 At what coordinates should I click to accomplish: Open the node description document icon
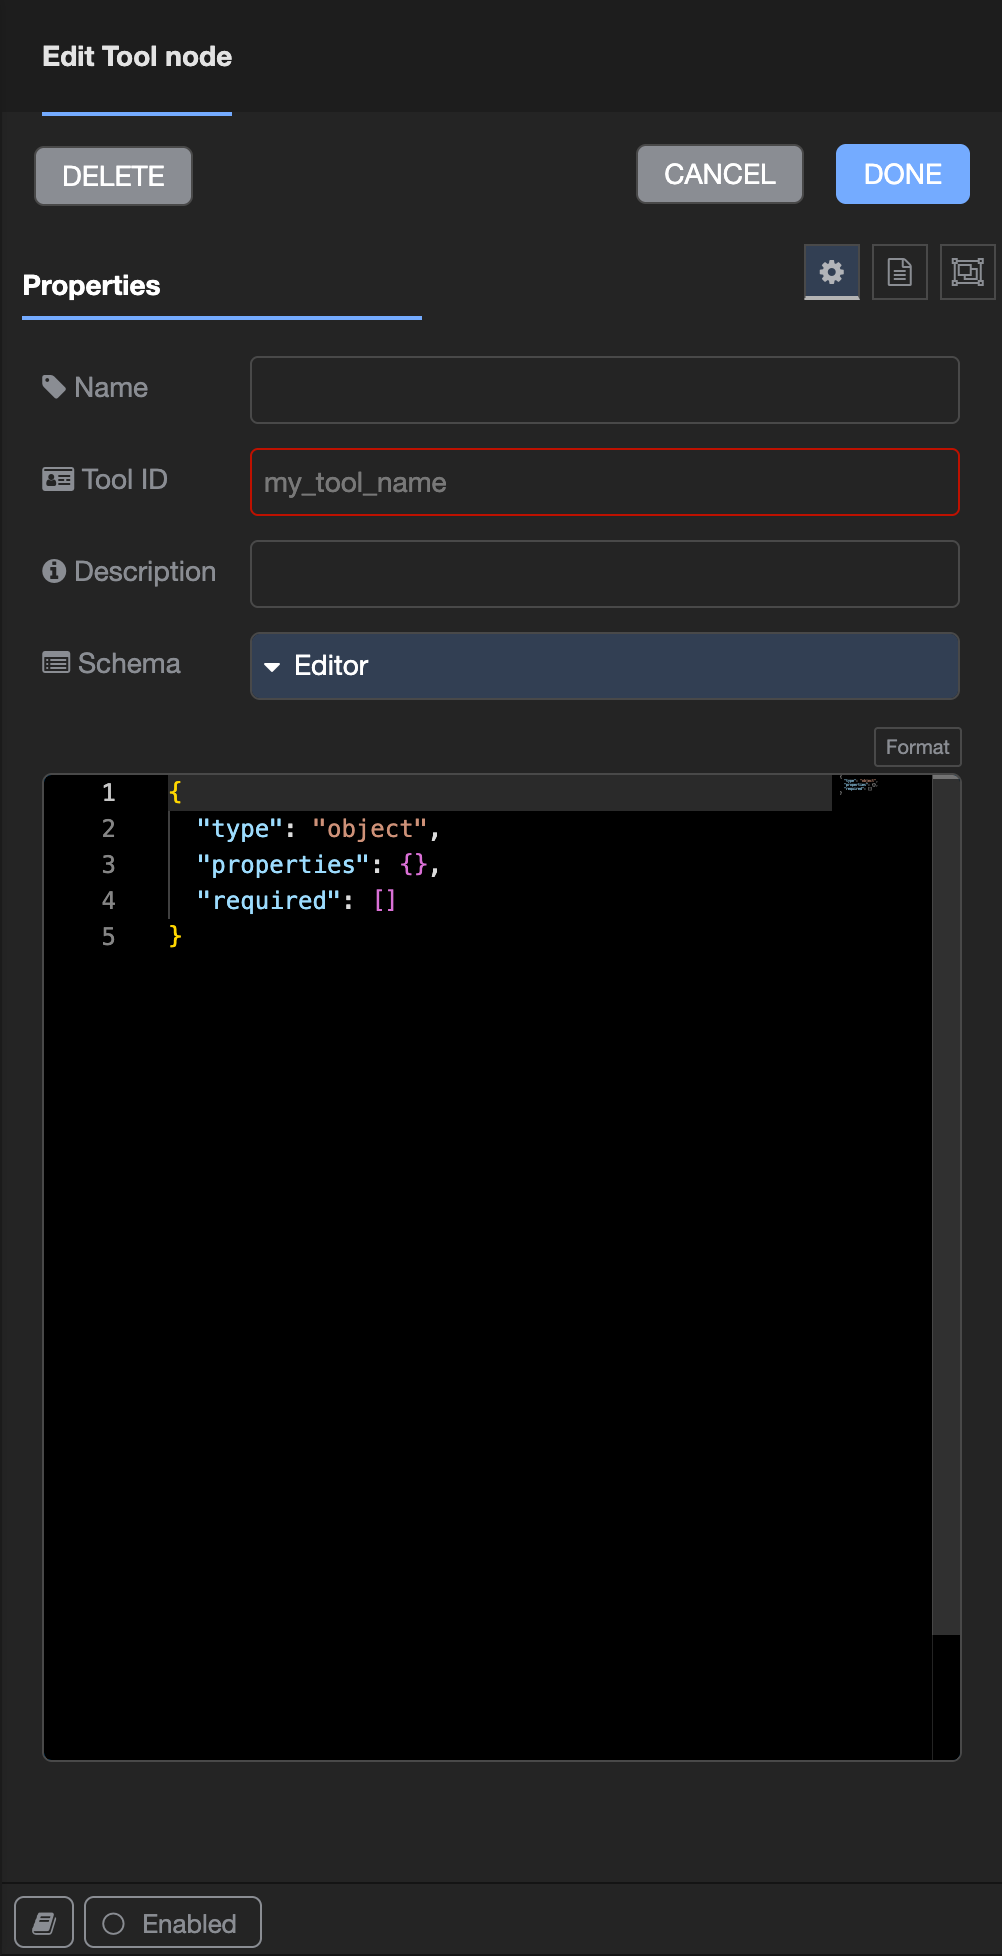(900, 272)
